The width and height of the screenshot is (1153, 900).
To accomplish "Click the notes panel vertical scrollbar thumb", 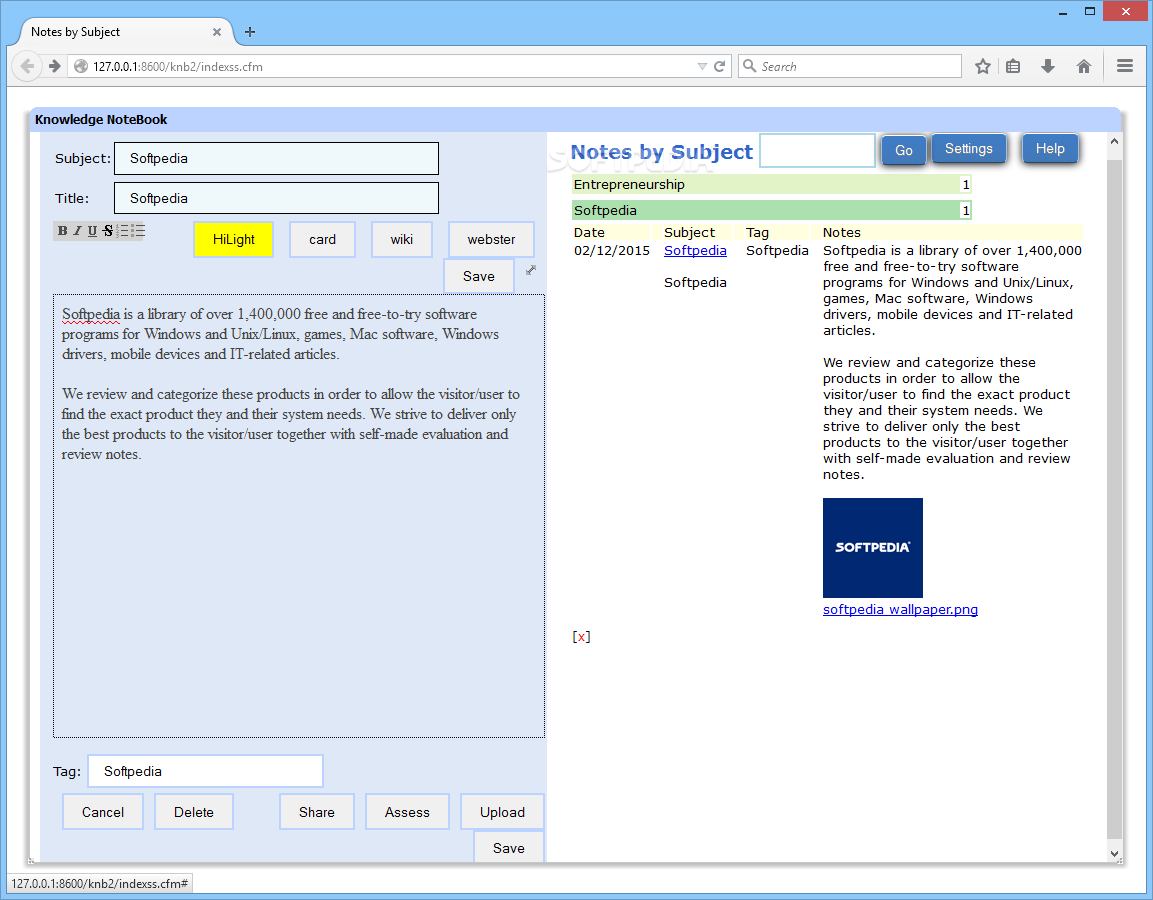I will coord(1115,499).
